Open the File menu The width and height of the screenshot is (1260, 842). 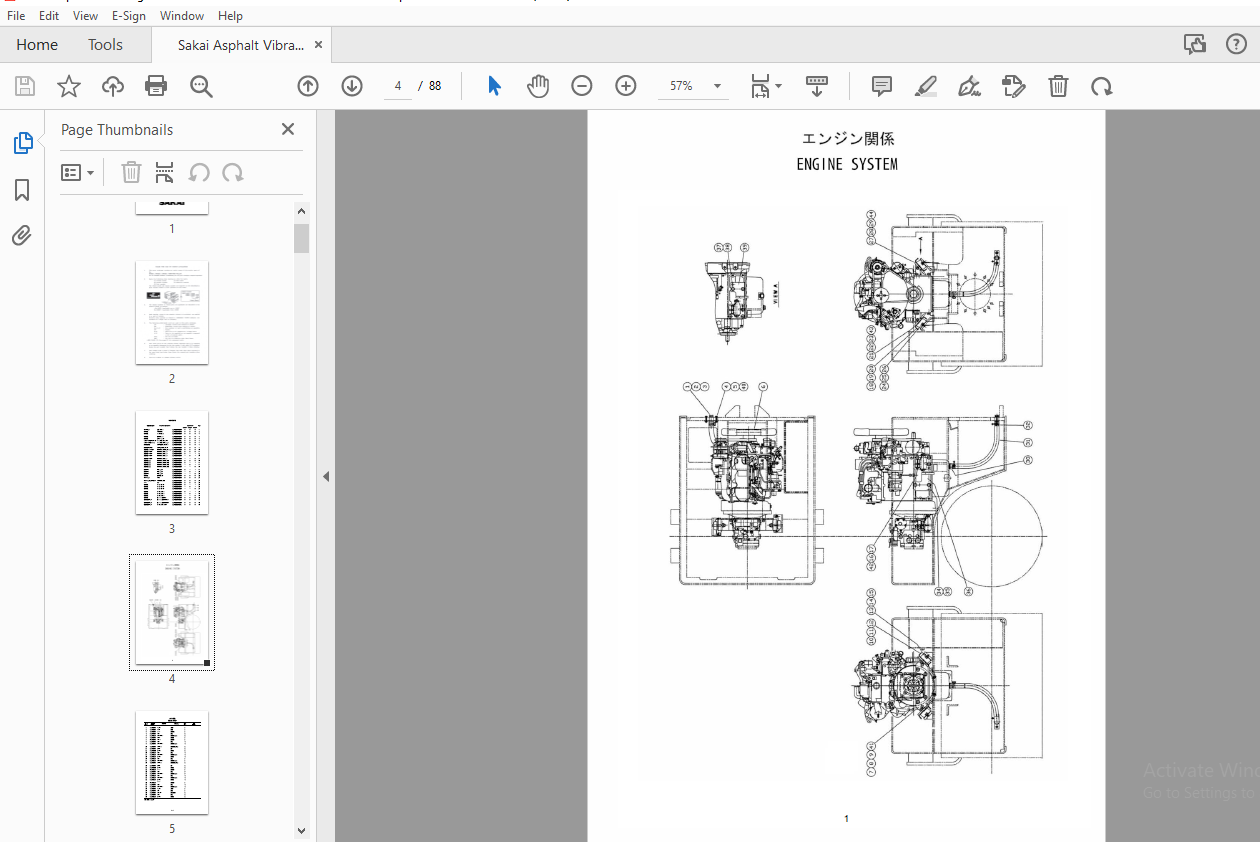[16, 16]
